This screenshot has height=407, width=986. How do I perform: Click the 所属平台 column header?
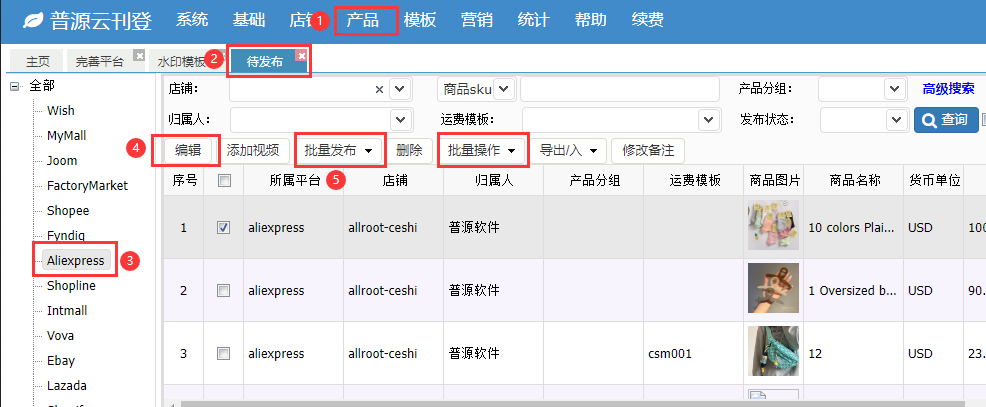[295, 181]
